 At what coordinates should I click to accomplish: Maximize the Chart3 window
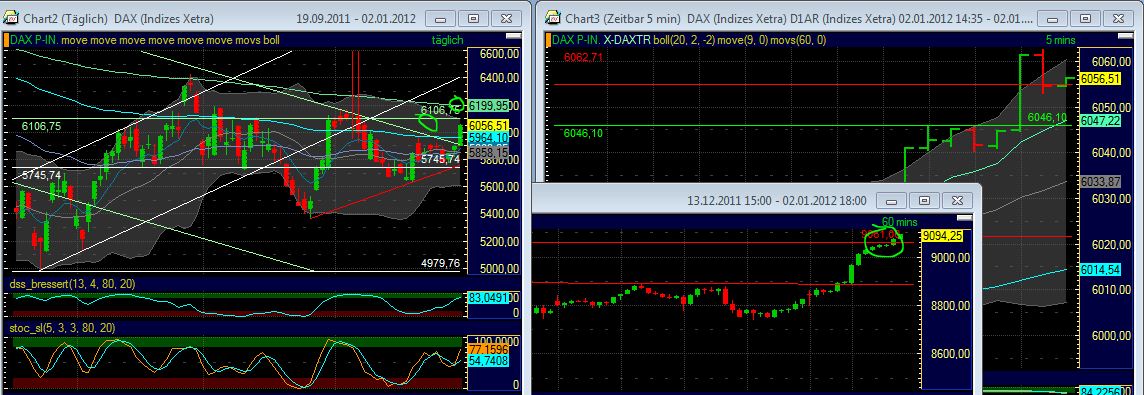pyautogui.click(x=1086, y=18)
